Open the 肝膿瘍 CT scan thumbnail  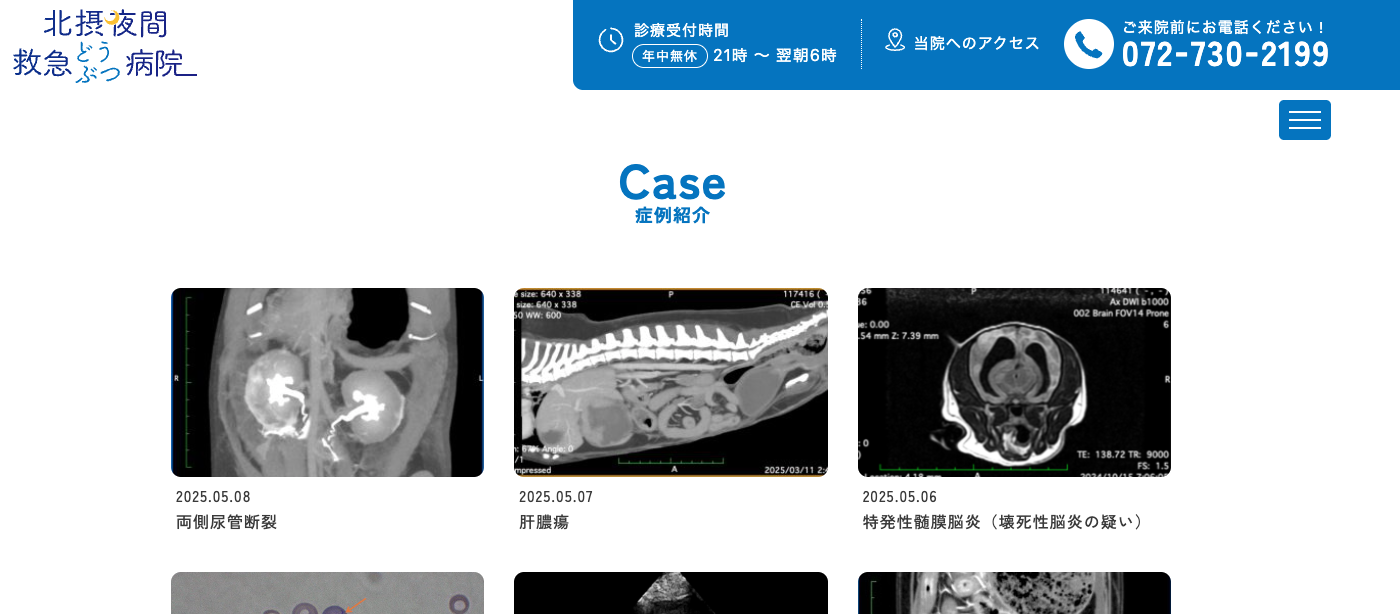coord(671,382)
